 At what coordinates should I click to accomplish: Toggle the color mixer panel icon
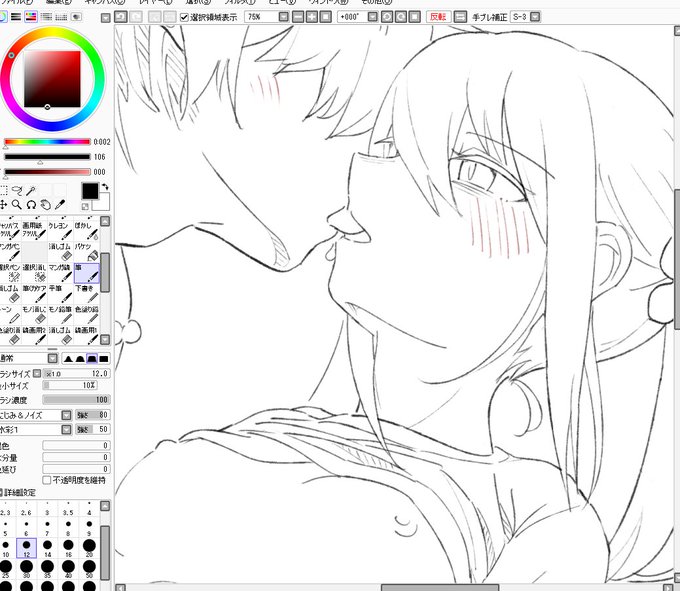[46, 17]
